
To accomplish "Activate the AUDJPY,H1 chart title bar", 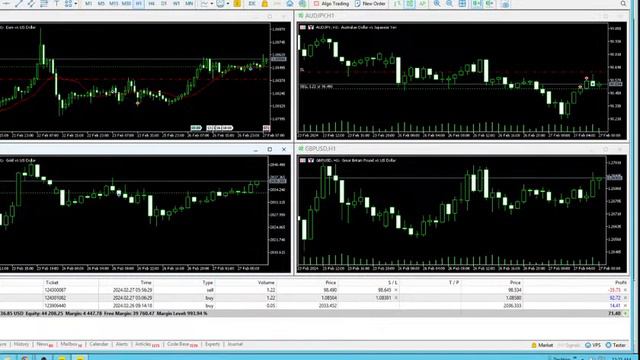I will (x=461, y=16).
